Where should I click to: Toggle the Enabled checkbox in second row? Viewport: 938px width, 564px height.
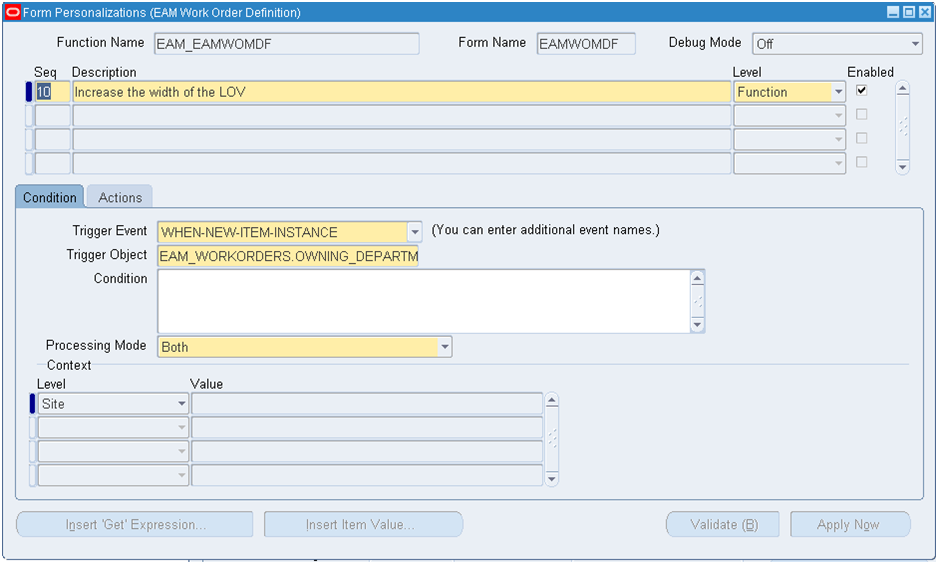pyautogui.click(x=861, y=114)
